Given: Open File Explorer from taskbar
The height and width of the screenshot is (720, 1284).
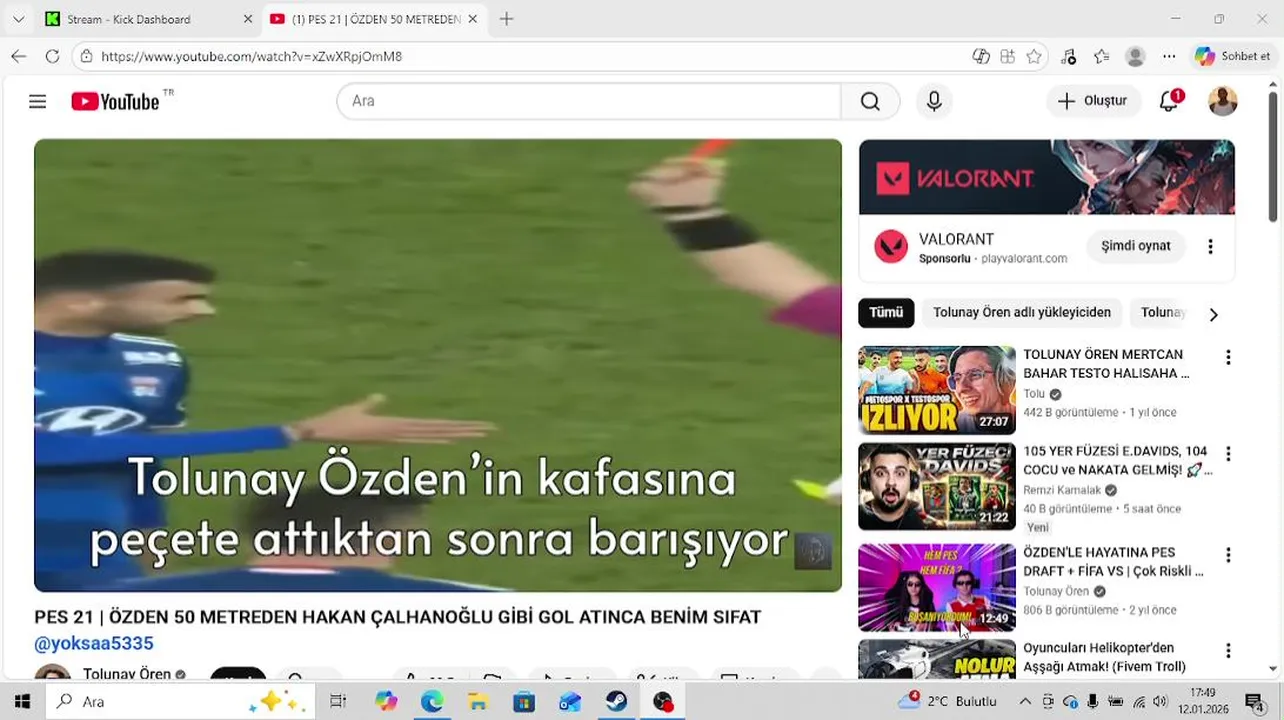Looking at the screenshot, I should click(478, 702).
